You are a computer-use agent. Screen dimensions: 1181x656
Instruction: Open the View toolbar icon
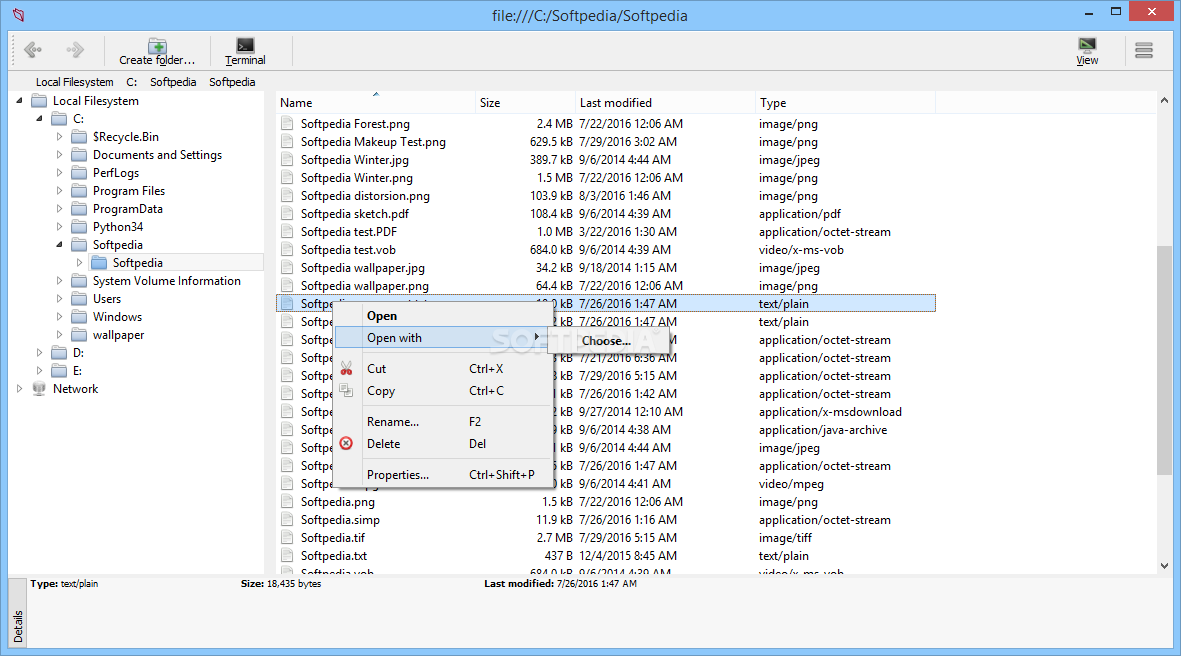(1087, 44)
